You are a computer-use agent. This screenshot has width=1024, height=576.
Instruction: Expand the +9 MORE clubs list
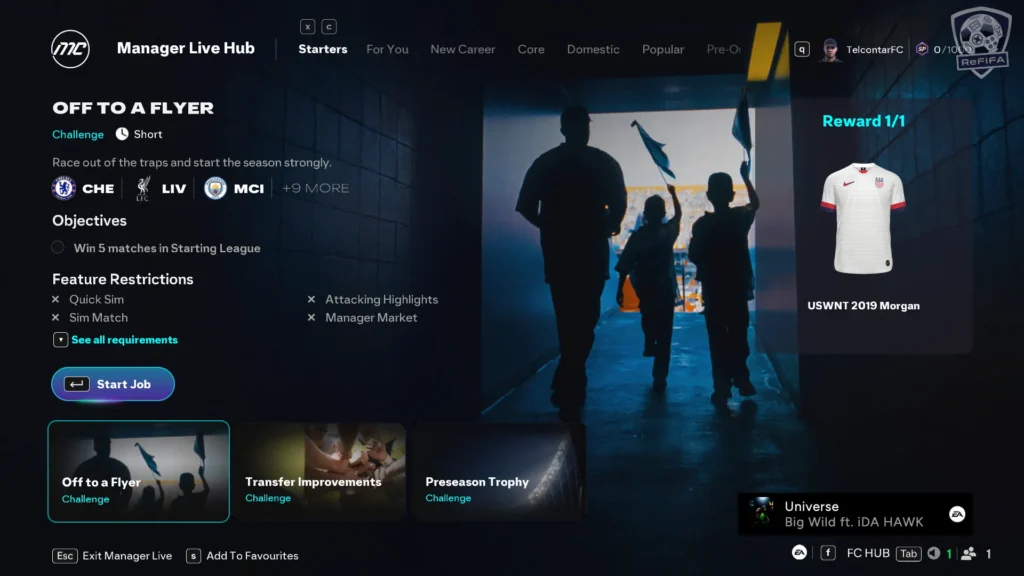click(315, 188)
